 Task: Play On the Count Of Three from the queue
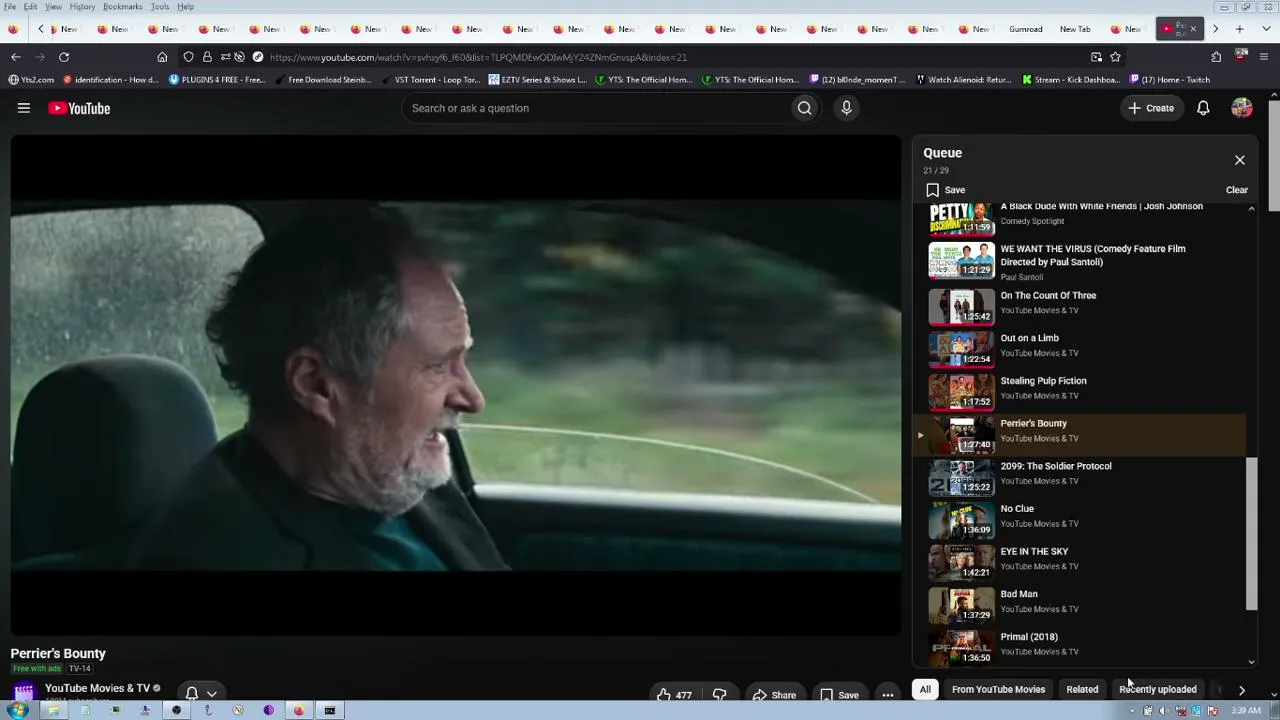click(x=1079, y=307)
